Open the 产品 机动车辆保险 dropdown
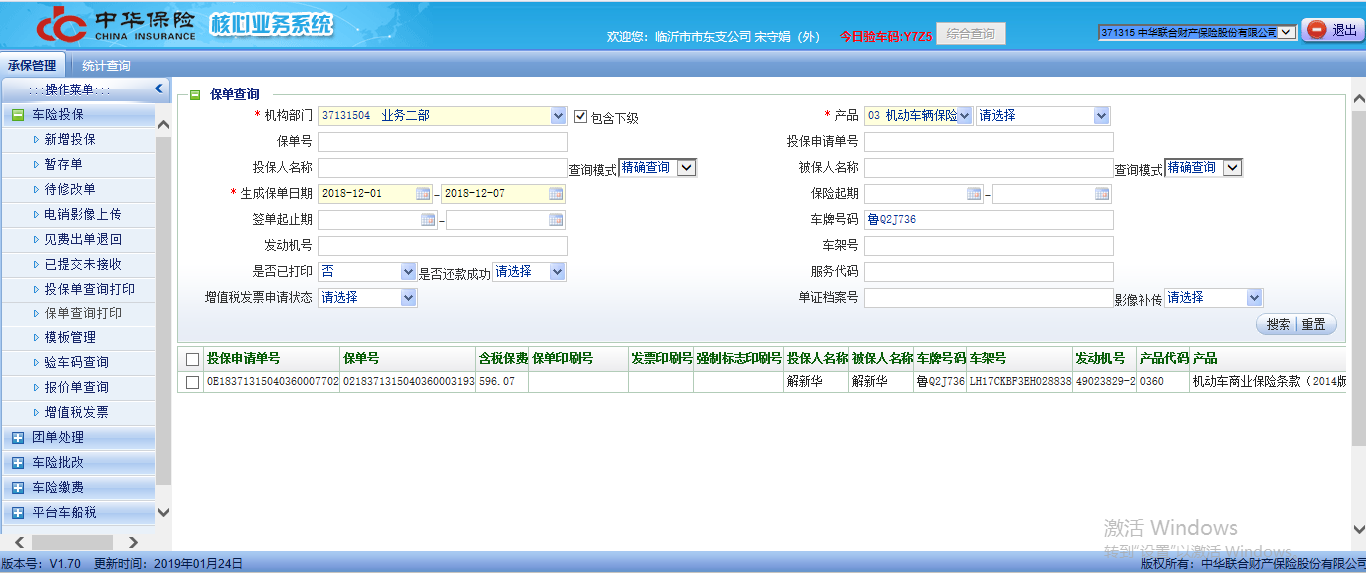The height and width of the screenshot is (574, 1366). pos(965,116)
